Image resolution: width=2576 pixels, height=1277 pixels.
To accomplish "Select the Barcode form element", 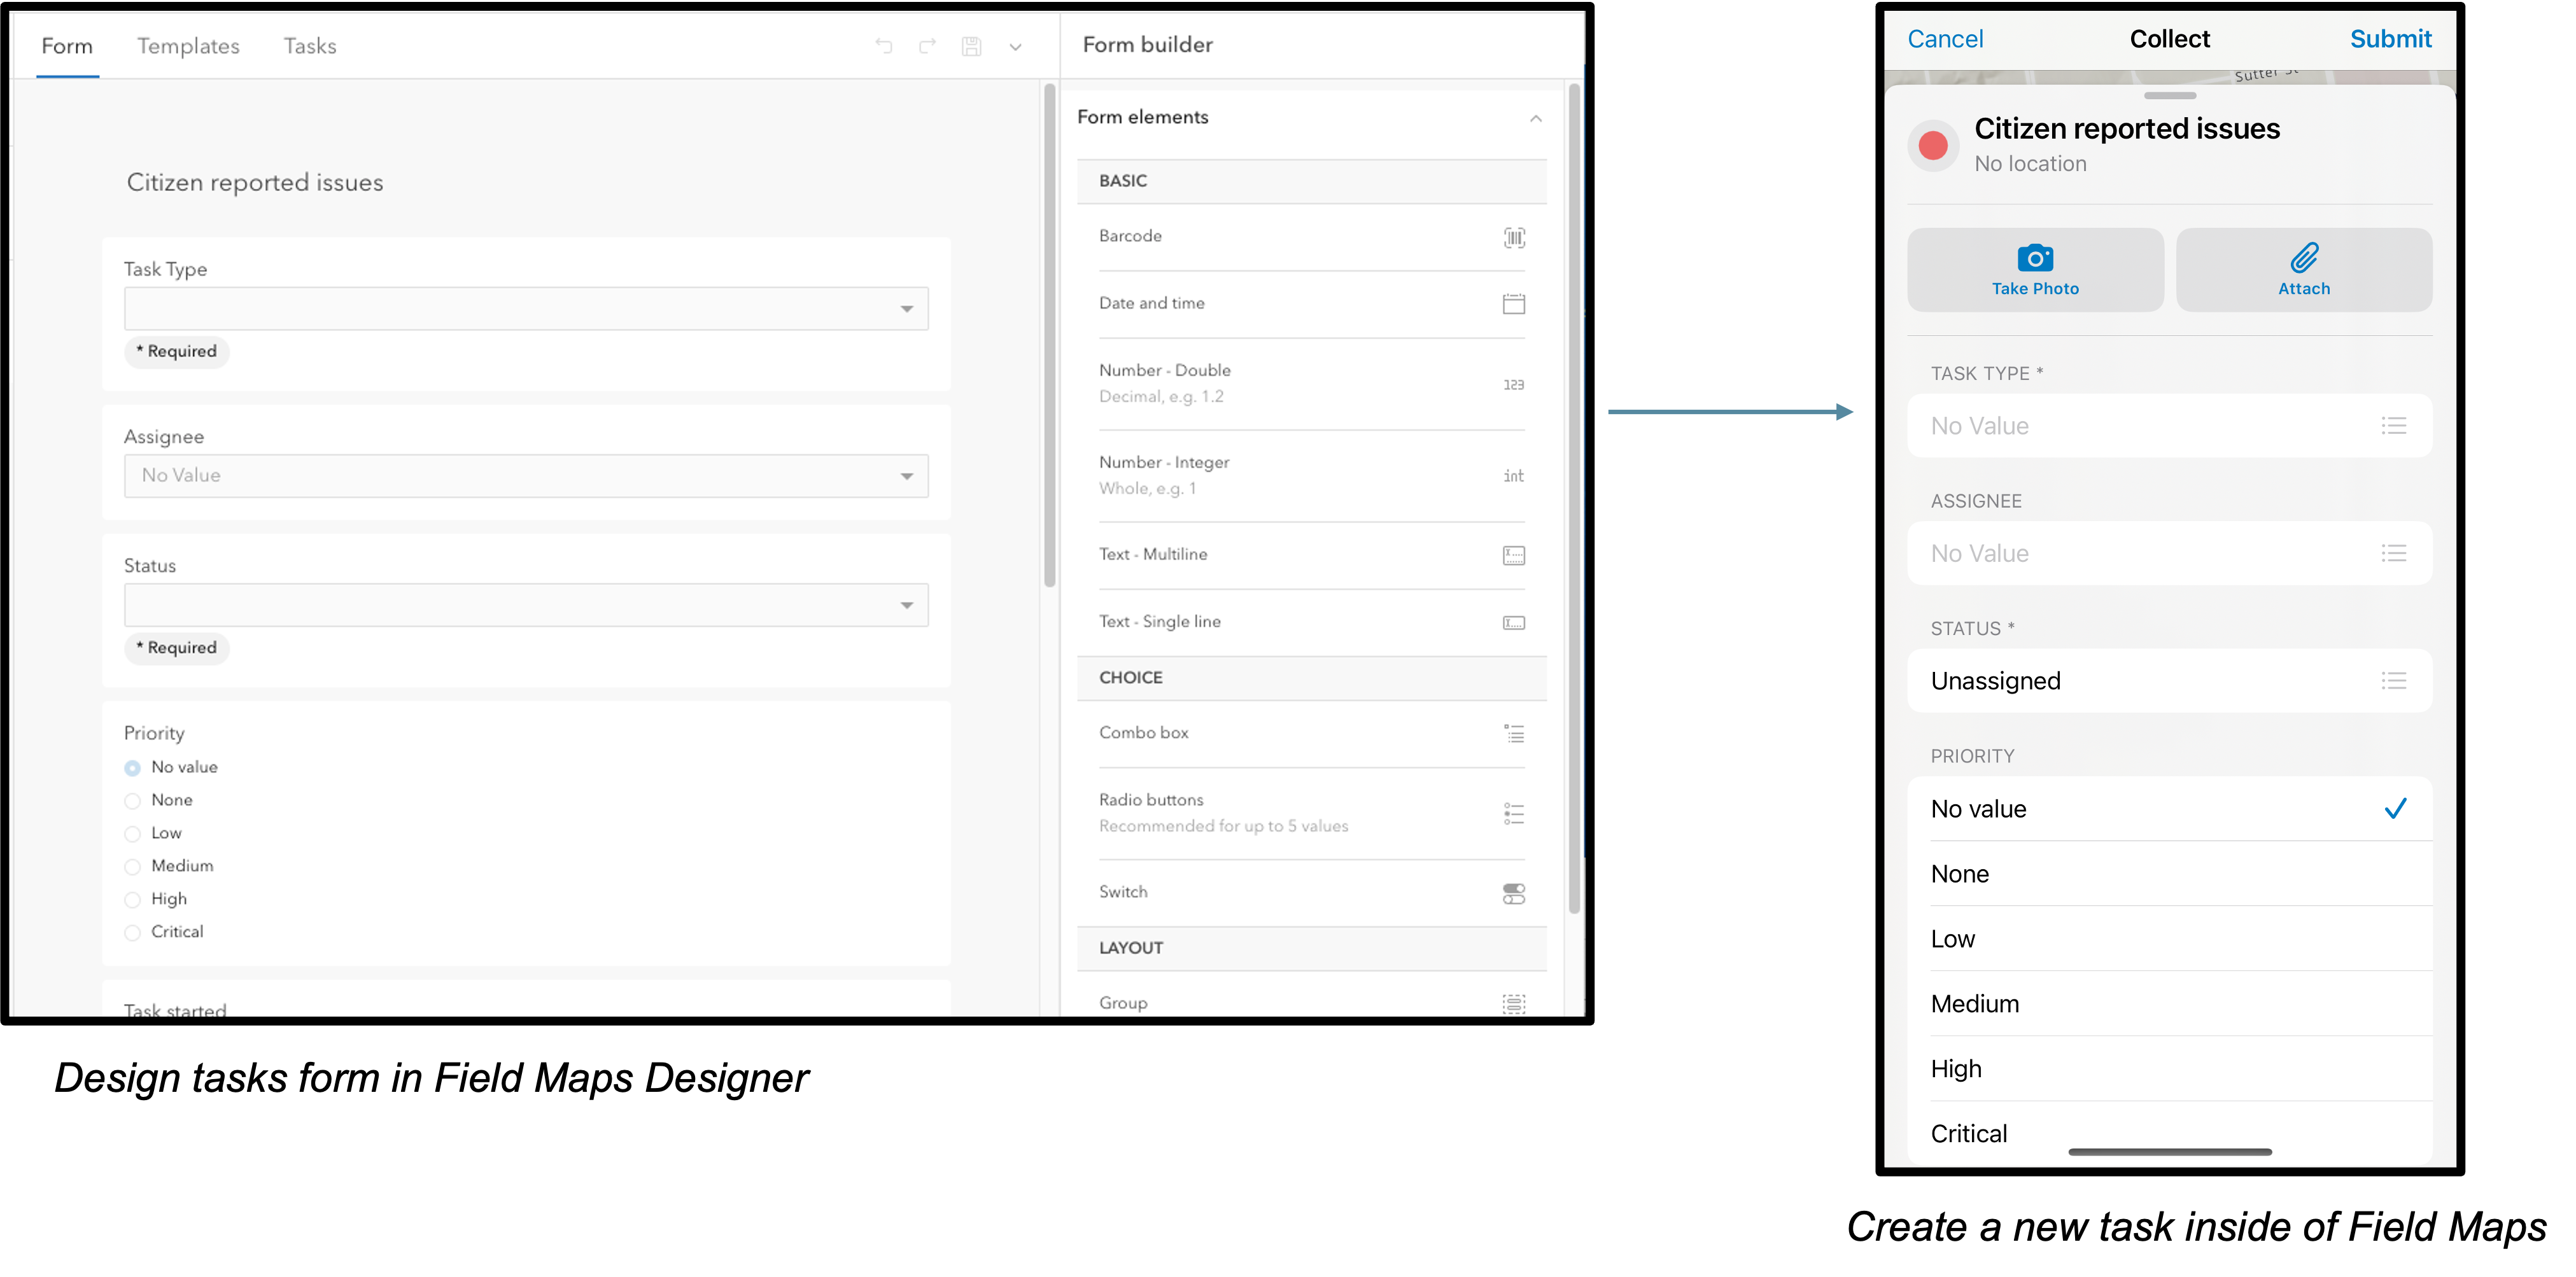I will point(1310,237).
